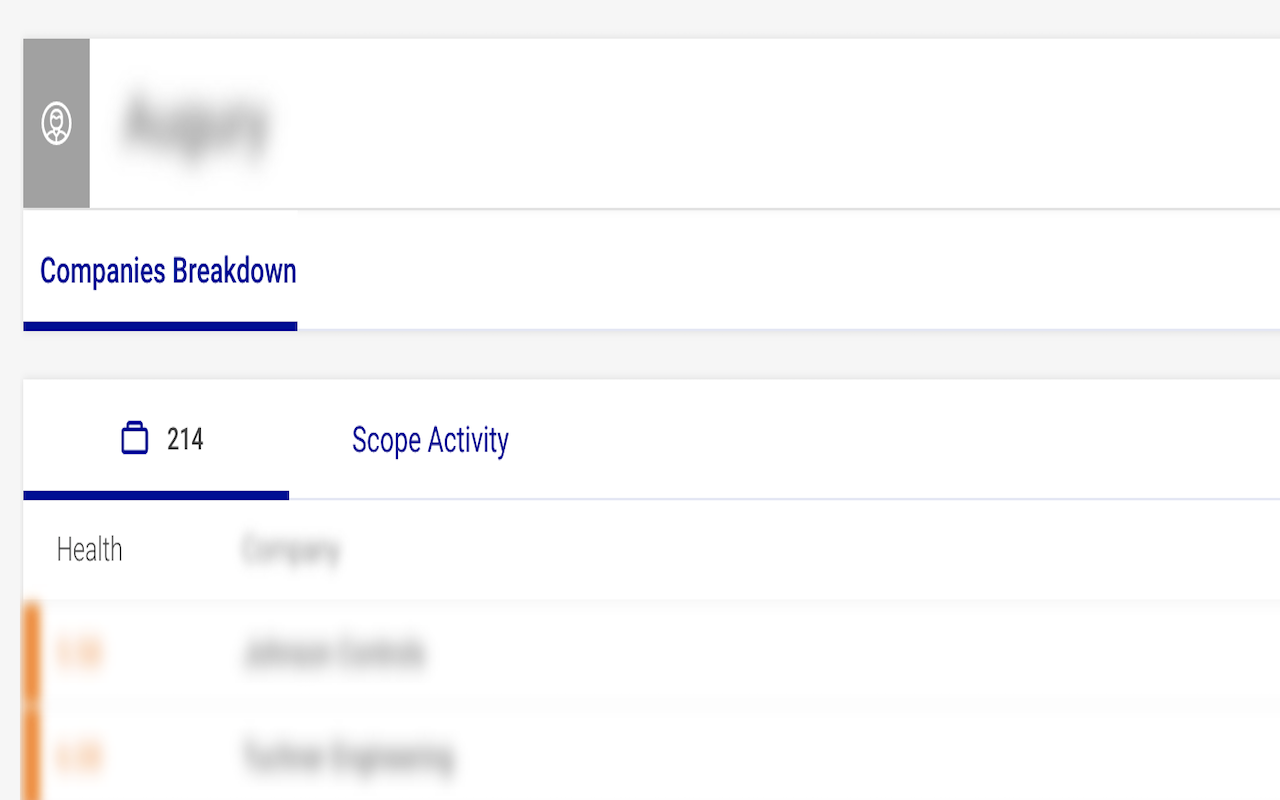Open the second company name in the table
Viewport: 1280px width, 800px height.
coord(348,757)
